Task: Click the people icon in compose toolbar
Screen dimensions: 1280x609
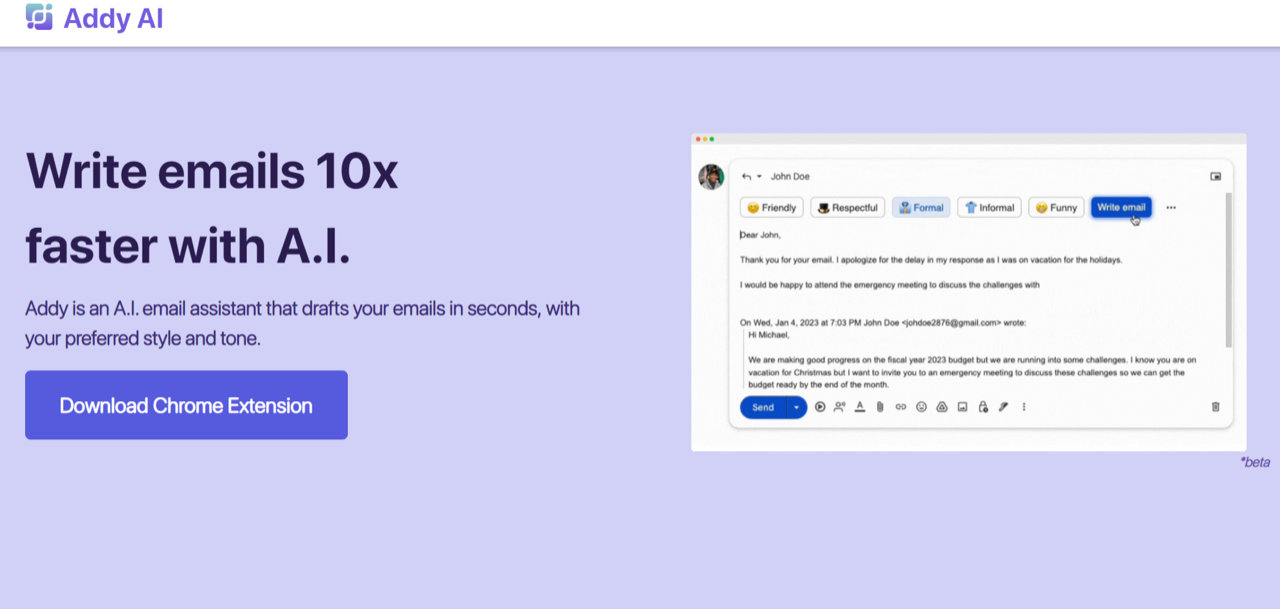Action: coord(840,407)
